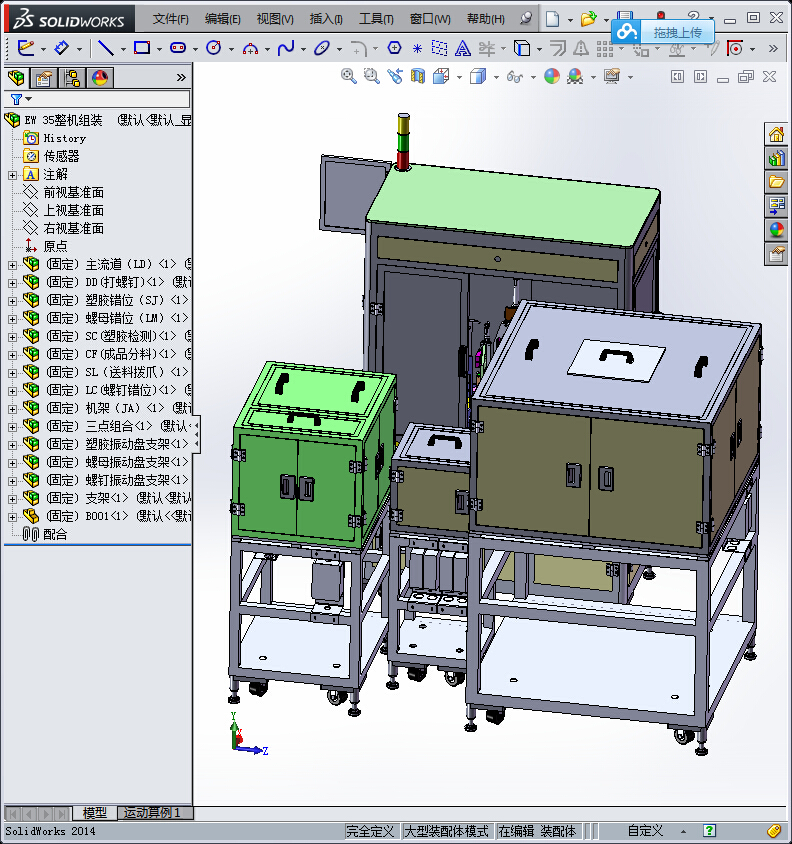Click the Smart Dimension tool
The image size is (792, 844).
click(62, 48)
